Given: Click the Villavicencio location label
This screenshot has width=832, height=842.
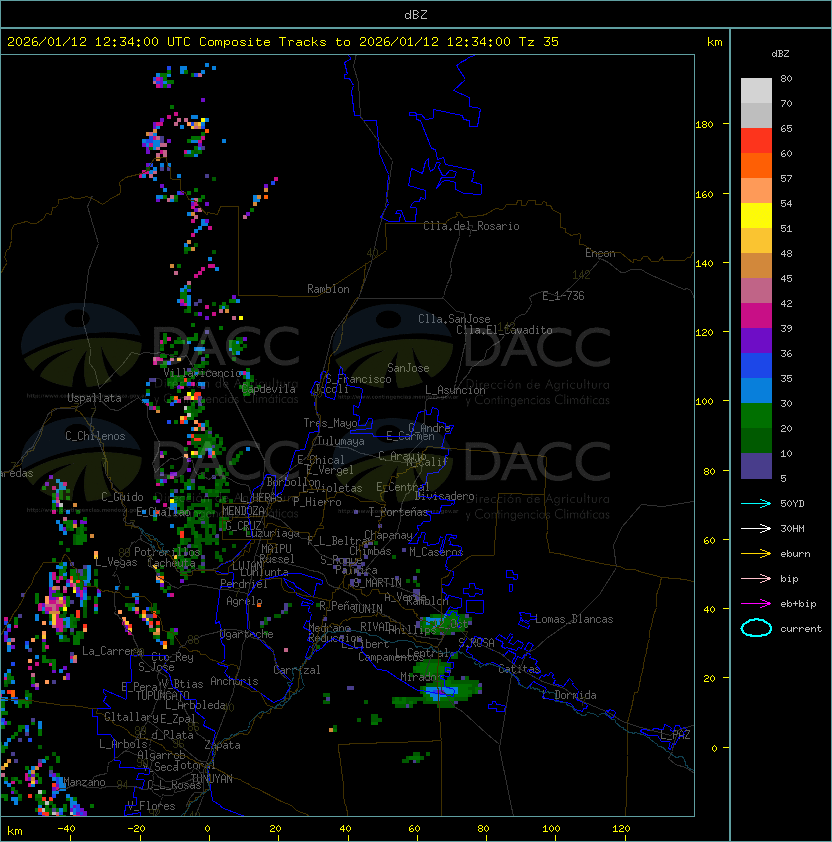Looking at the screenshot, I should click(x=202, y=373).
